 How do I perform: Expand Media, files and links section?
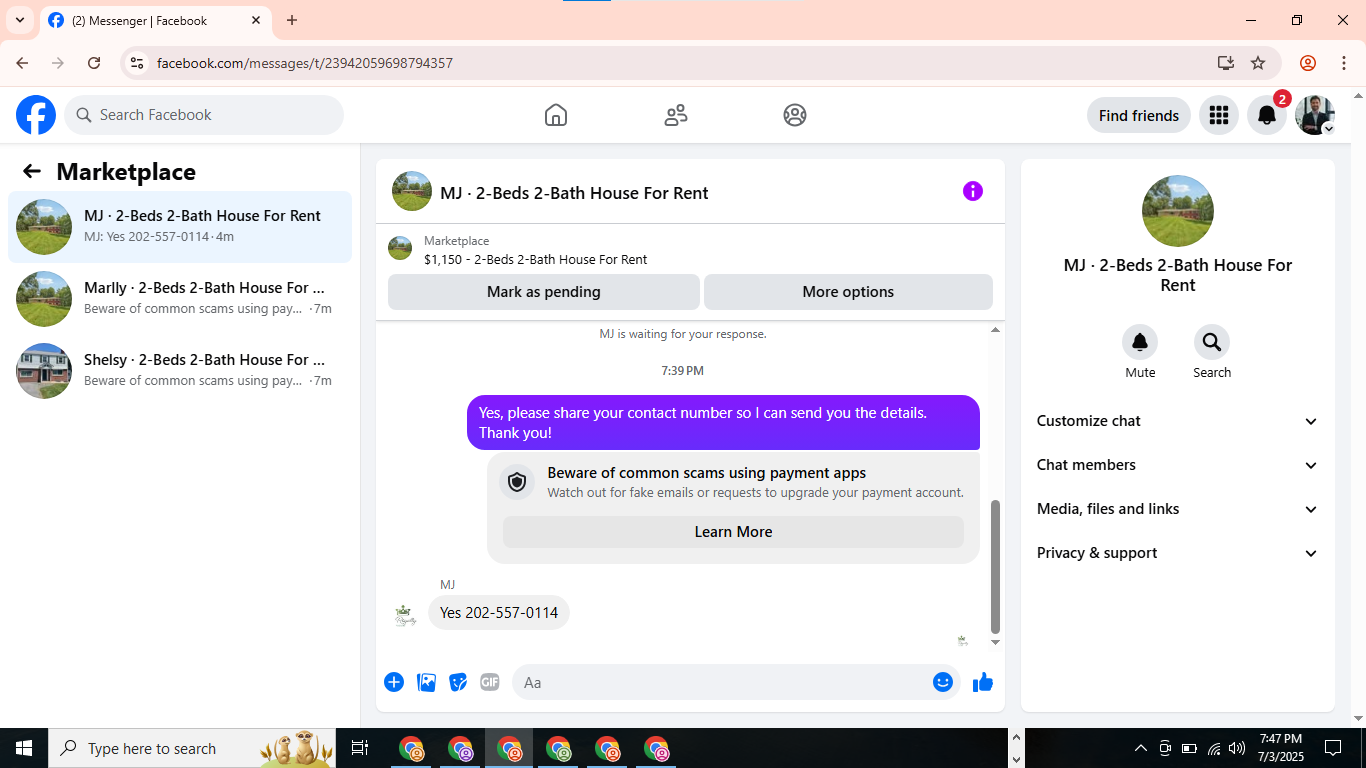1178,509
